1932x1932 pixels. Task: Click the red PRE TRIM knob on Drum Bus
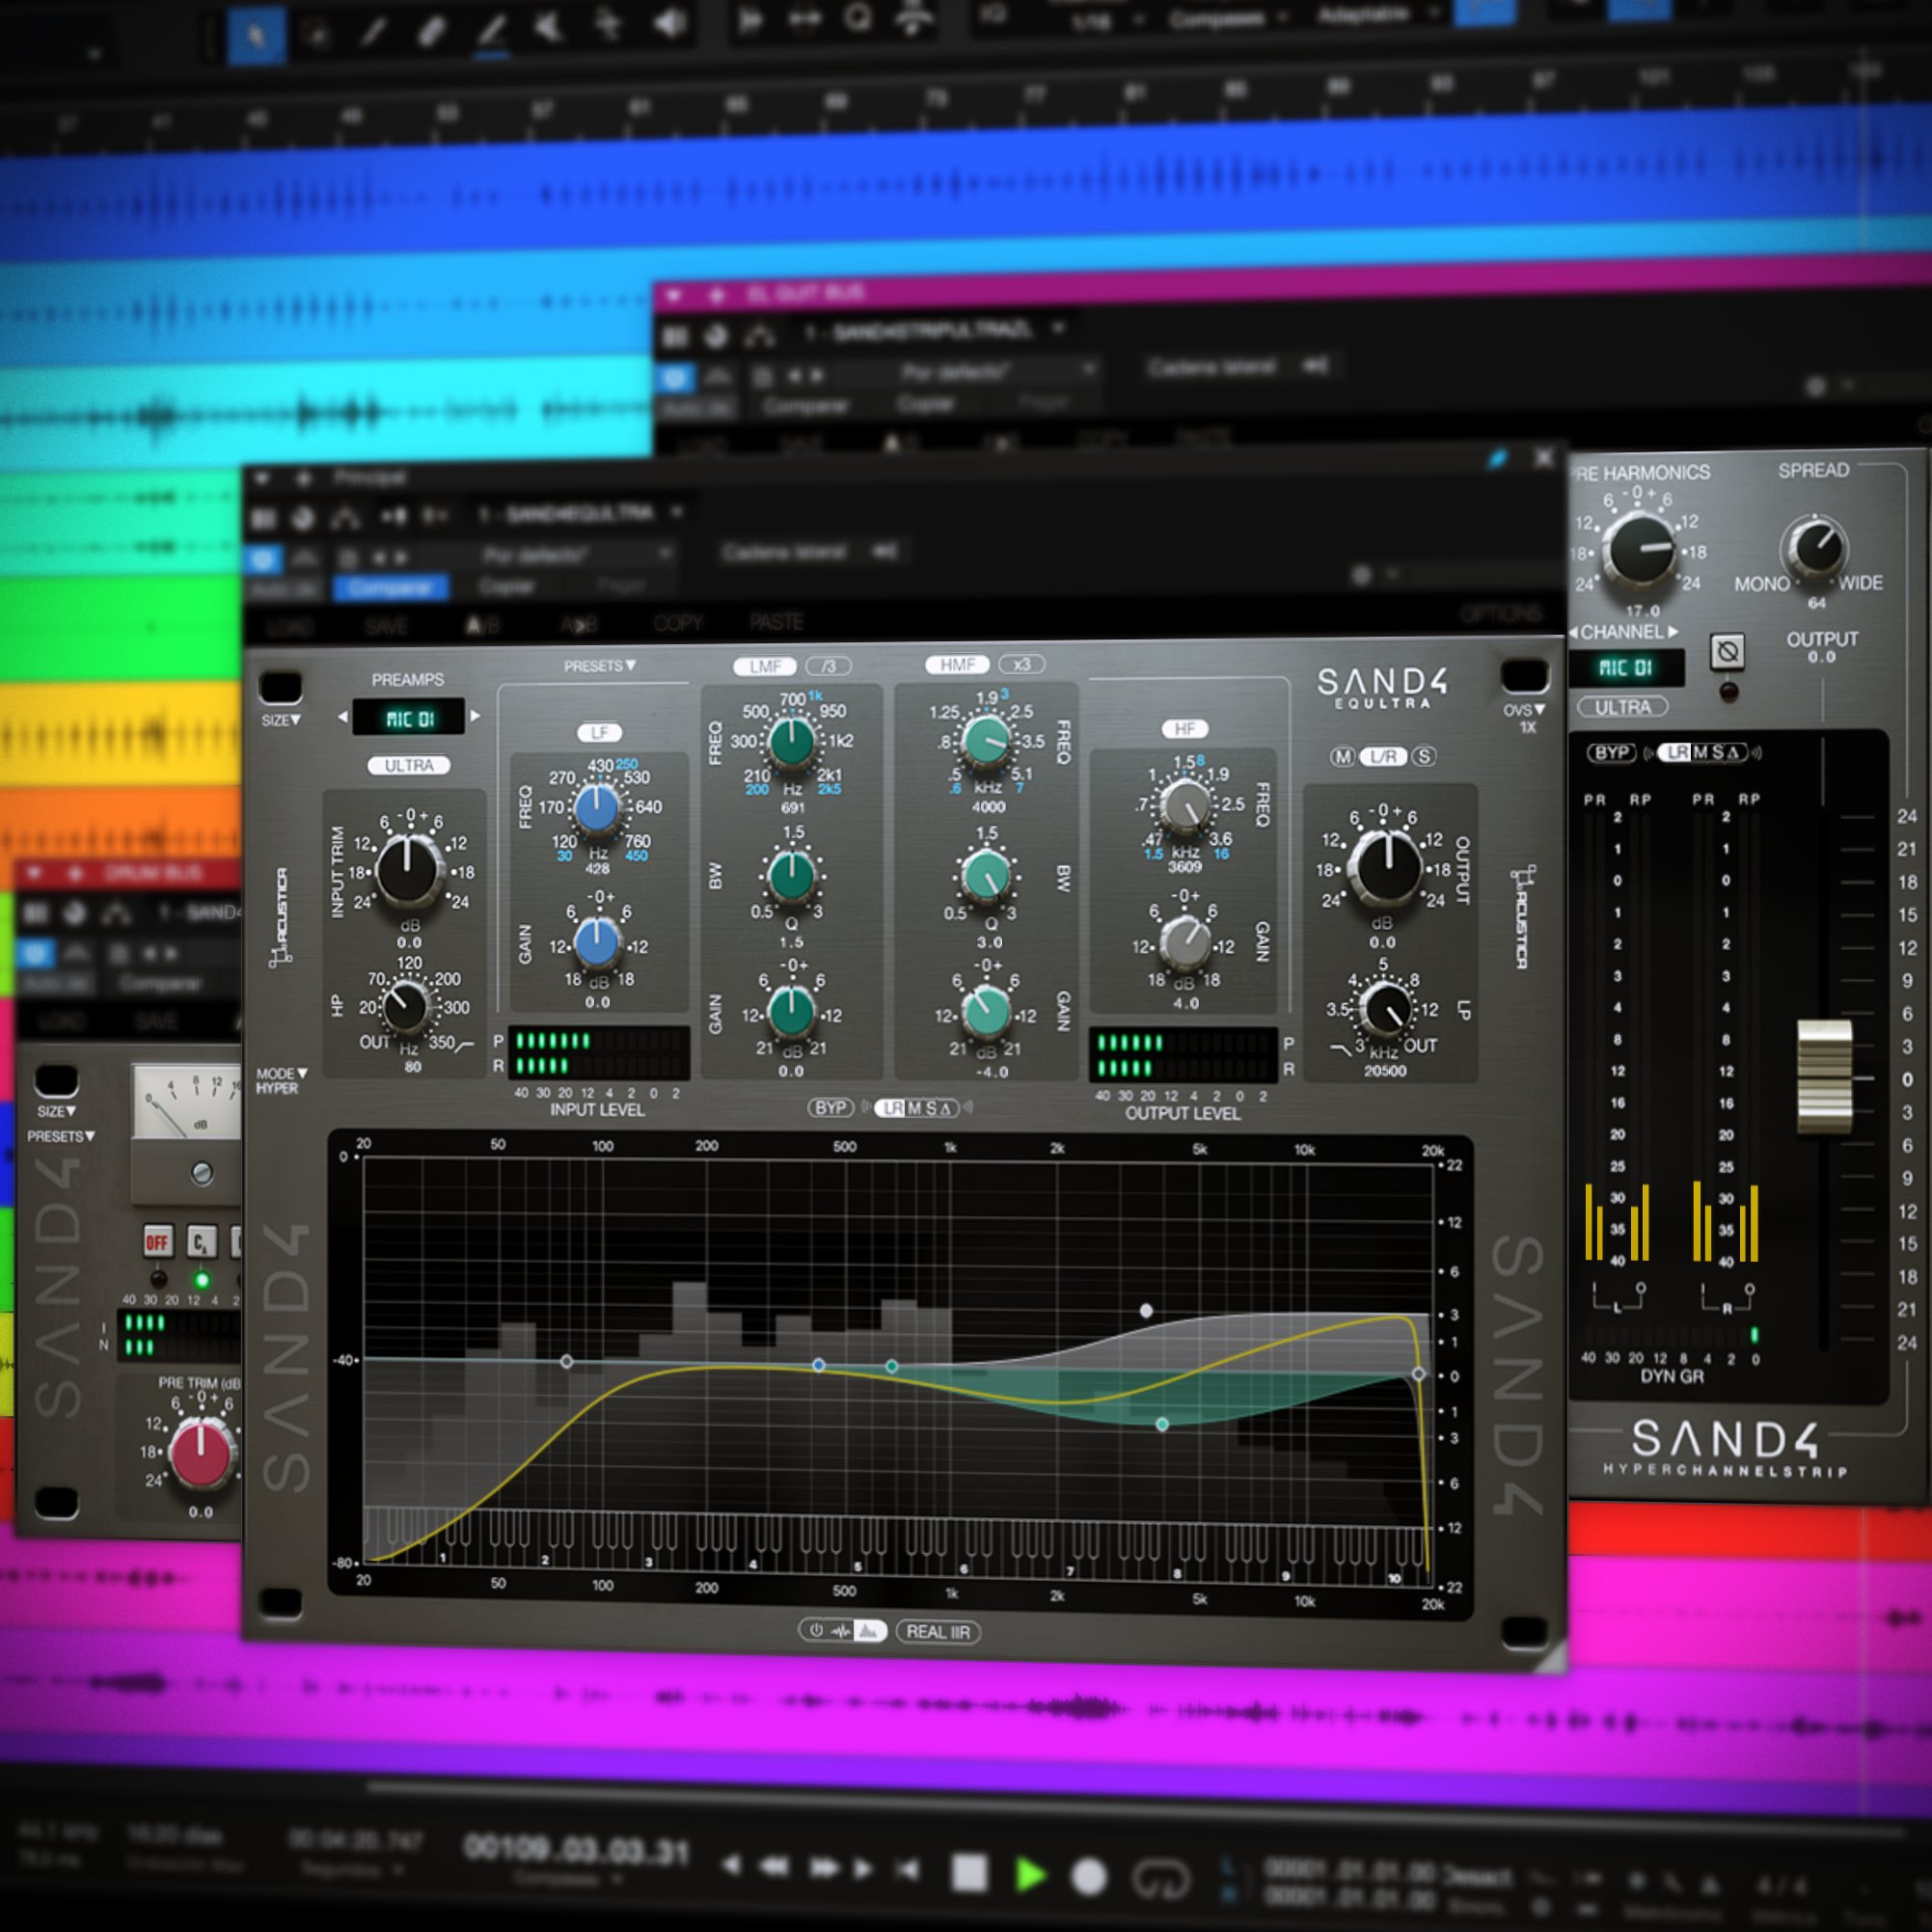coord(200,1455)
